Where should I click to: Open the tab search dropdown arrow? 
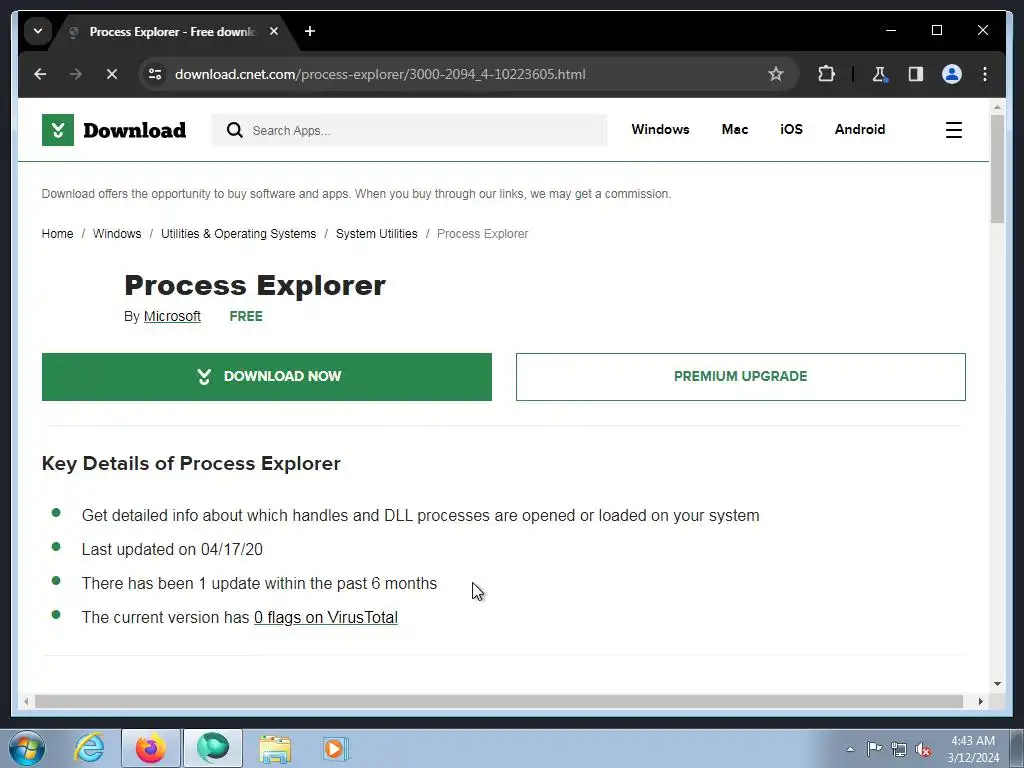coord(38,31)
